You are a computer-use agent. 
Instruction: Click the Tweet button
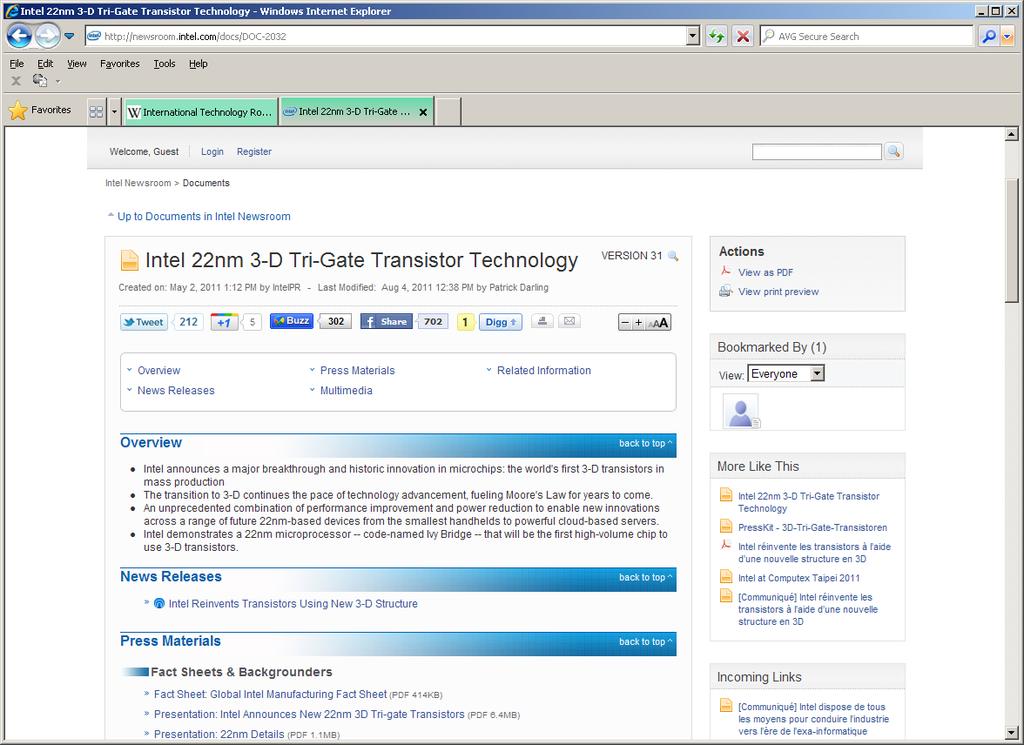[144, 322]
